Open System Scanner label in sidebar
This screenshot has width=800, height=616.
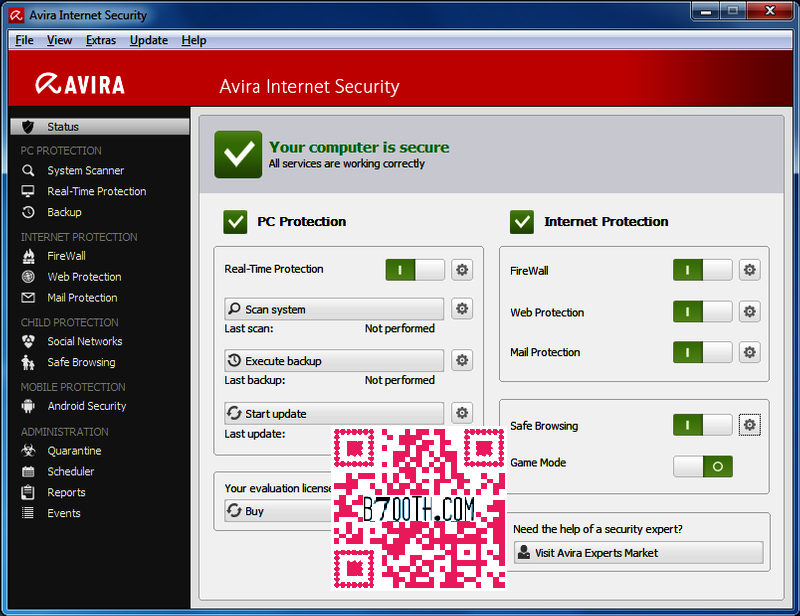click(x=86, y=170)
